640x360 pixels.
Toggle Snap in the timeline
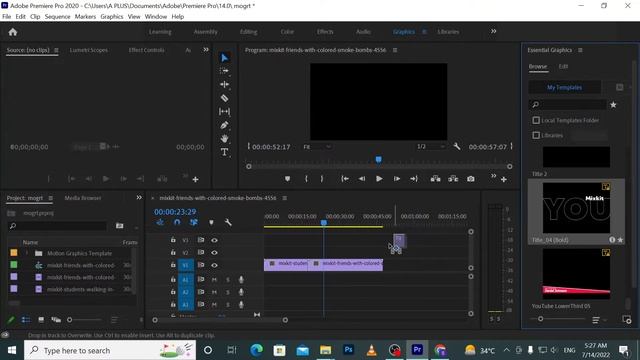pos(177,222)
